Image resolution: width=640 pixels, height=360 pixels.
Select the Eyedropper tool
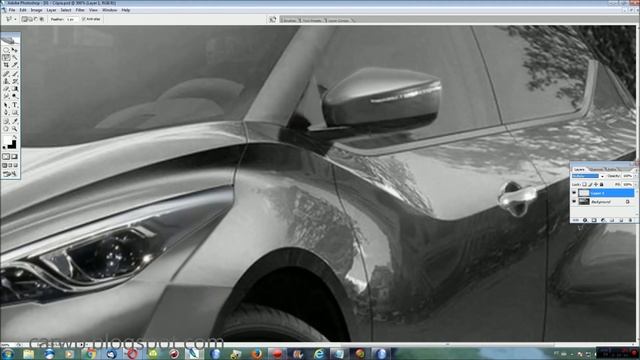click(x=15, y=121)
